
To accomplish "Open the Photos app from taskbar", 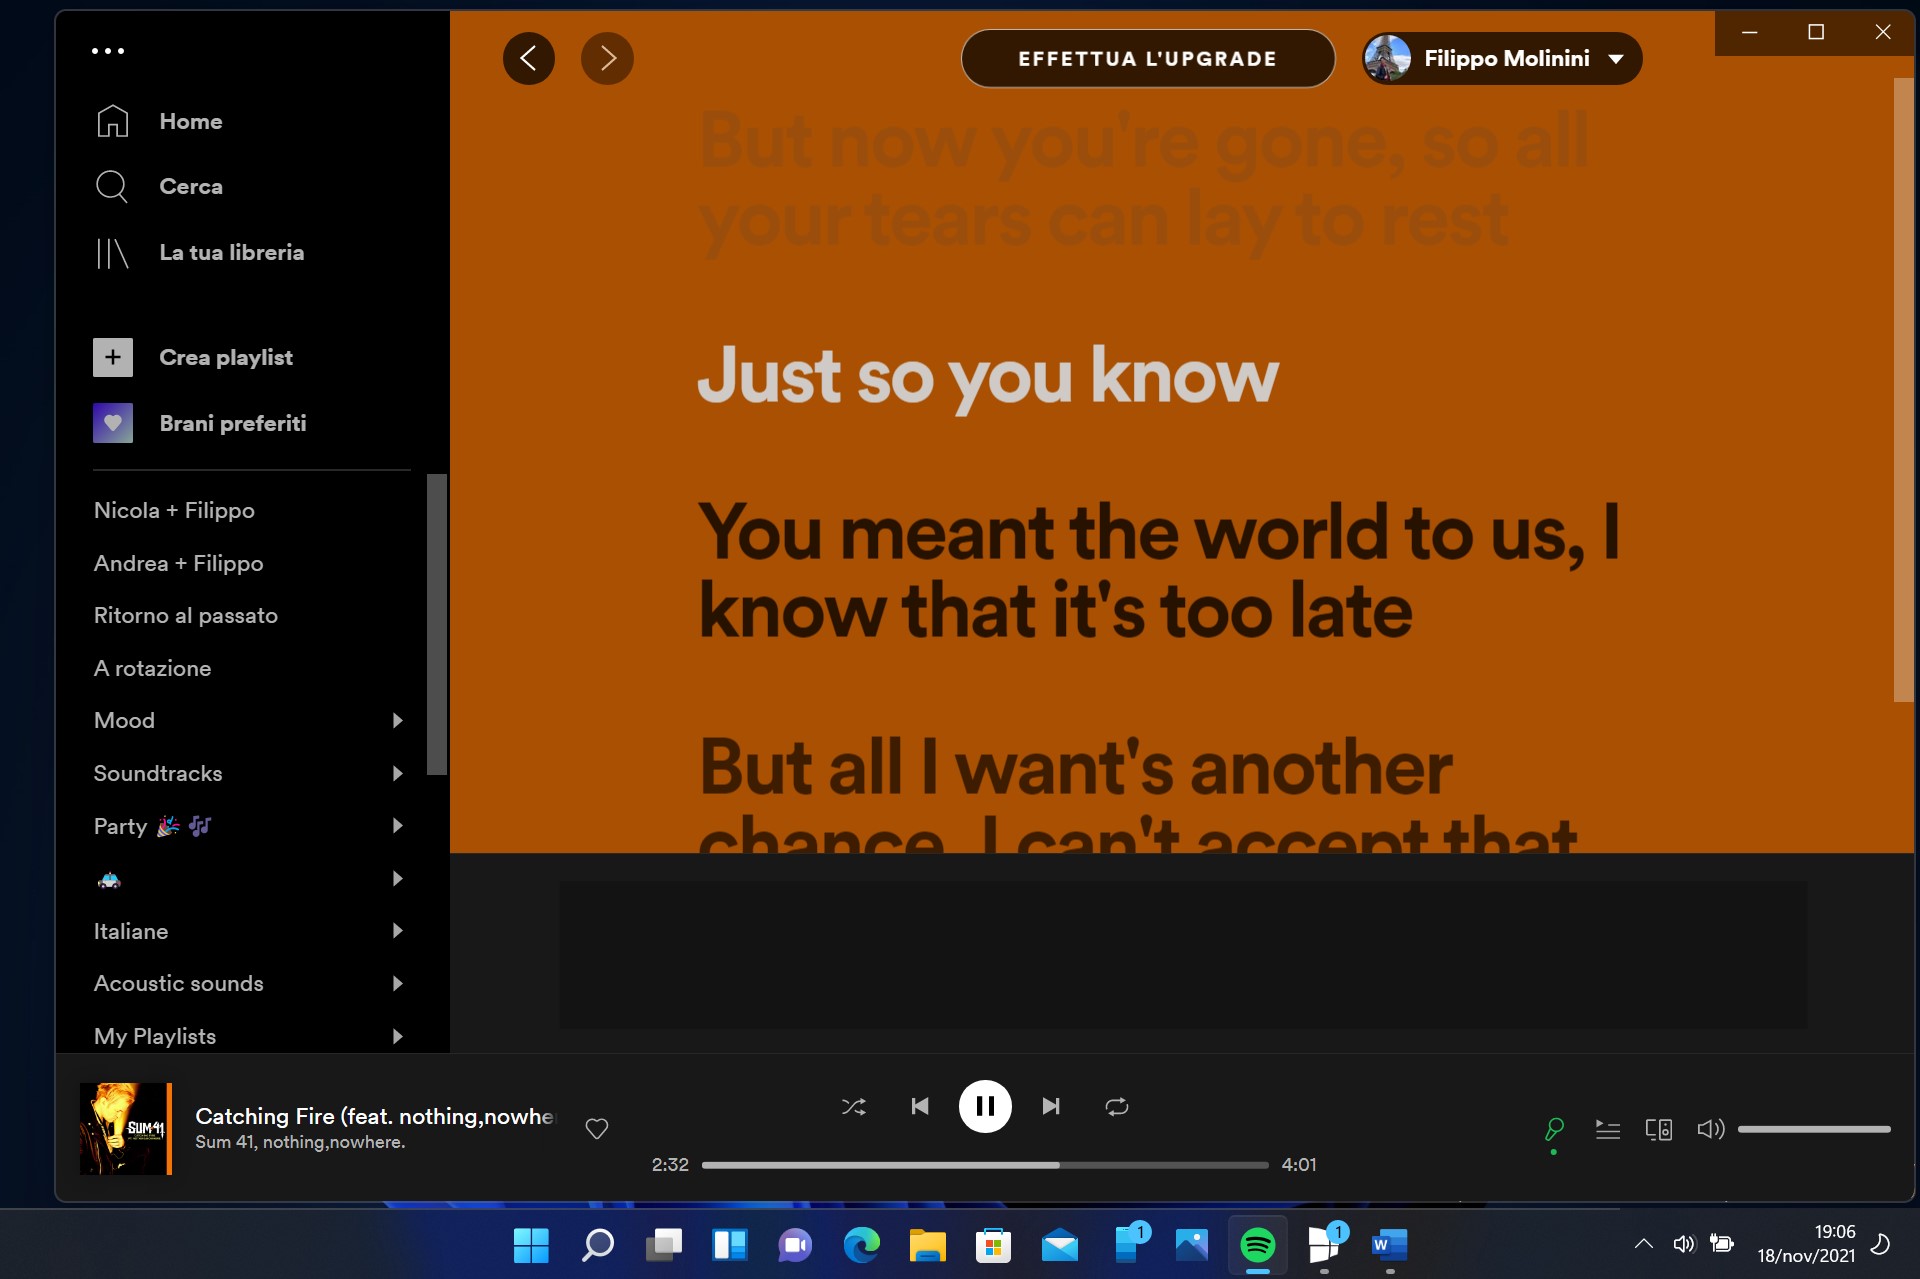I will point(1192,1245).
